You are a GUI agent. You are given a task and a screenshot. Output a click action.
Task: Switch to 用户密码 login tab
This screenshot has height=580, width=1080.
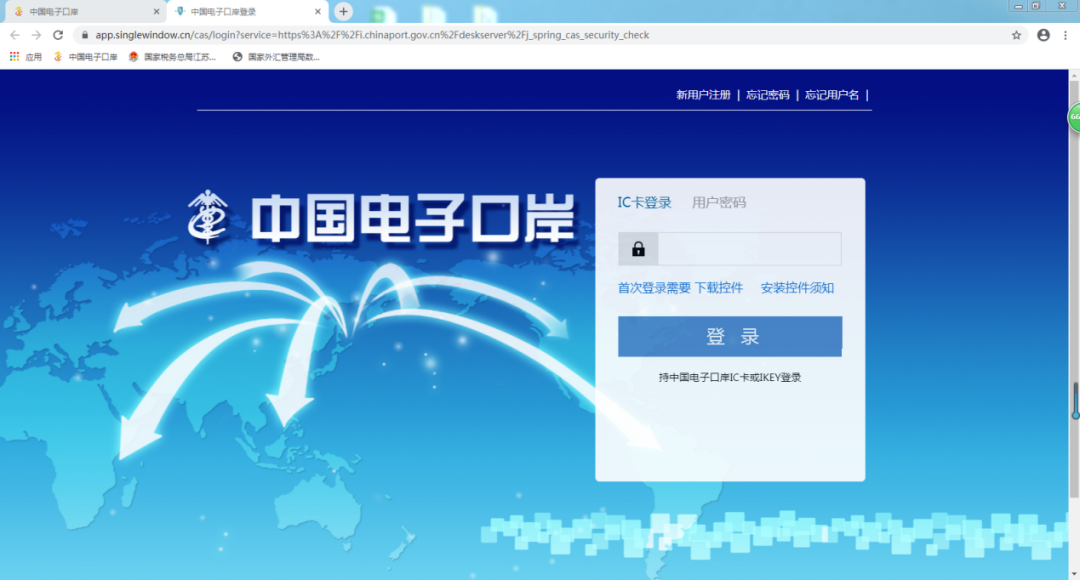tap(718, 203)
